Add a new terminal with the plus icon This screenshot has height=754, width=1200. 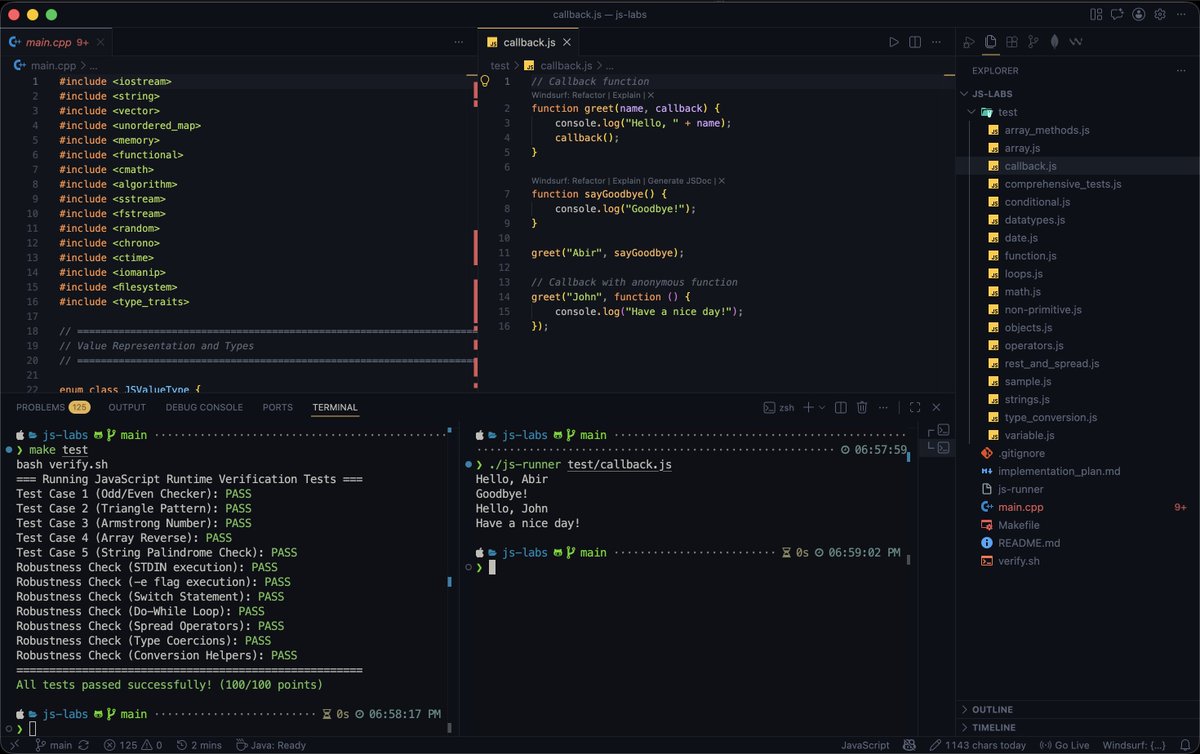click(808, 407)
